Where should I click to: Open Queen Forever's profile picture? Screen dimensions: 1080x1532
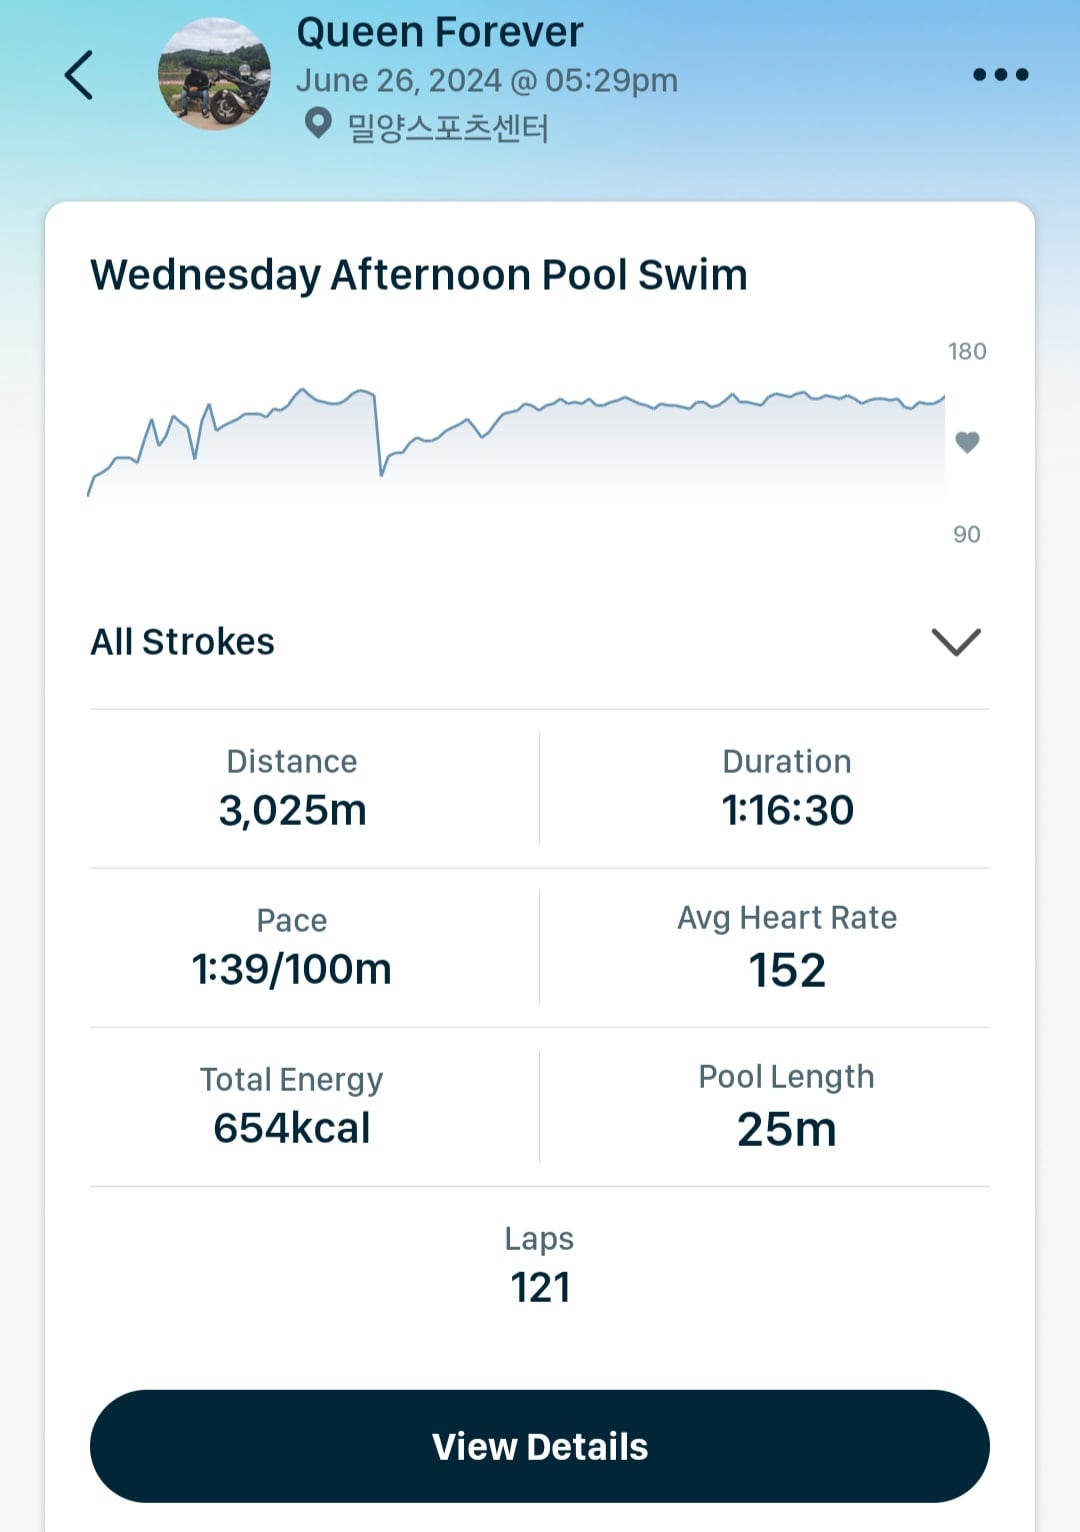click(x=214, y=75)
